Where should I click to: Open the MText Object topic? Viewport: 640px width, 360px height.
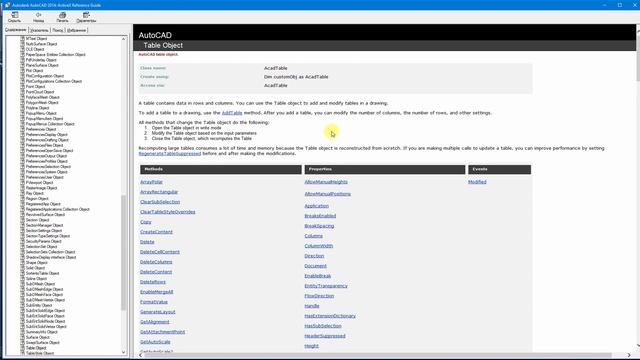[x=36, y=38]
